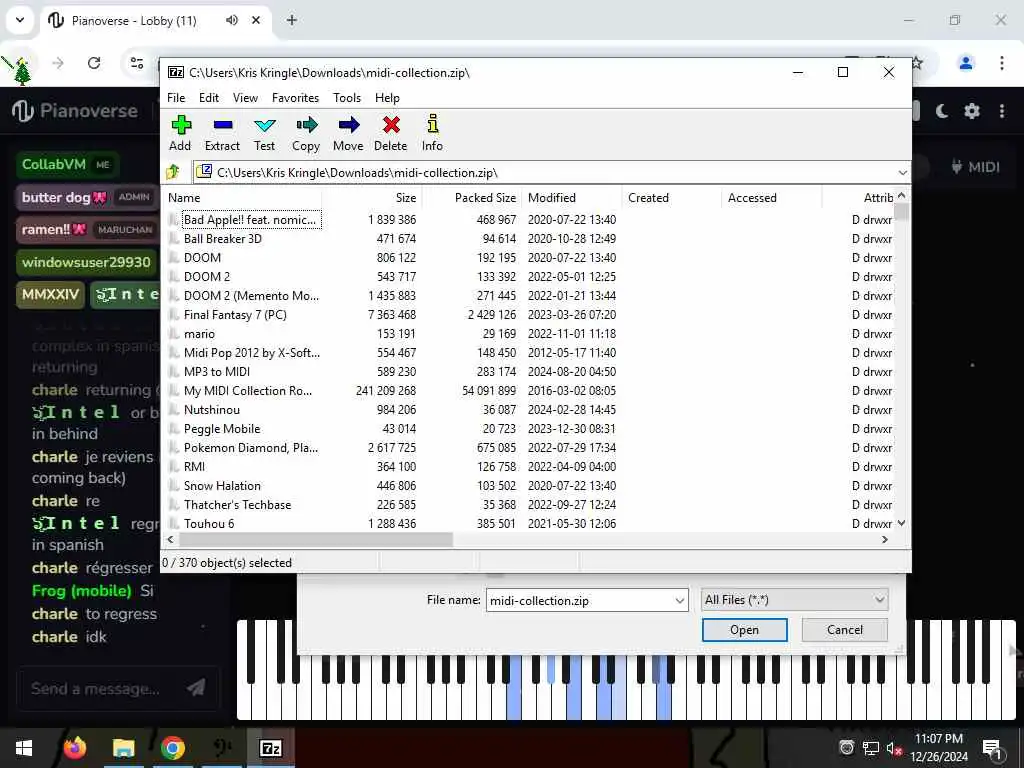Mute the Pianoverse browser tab audio
The height and width of the screenshot is (768, 1024).
(x=232, y=20)
